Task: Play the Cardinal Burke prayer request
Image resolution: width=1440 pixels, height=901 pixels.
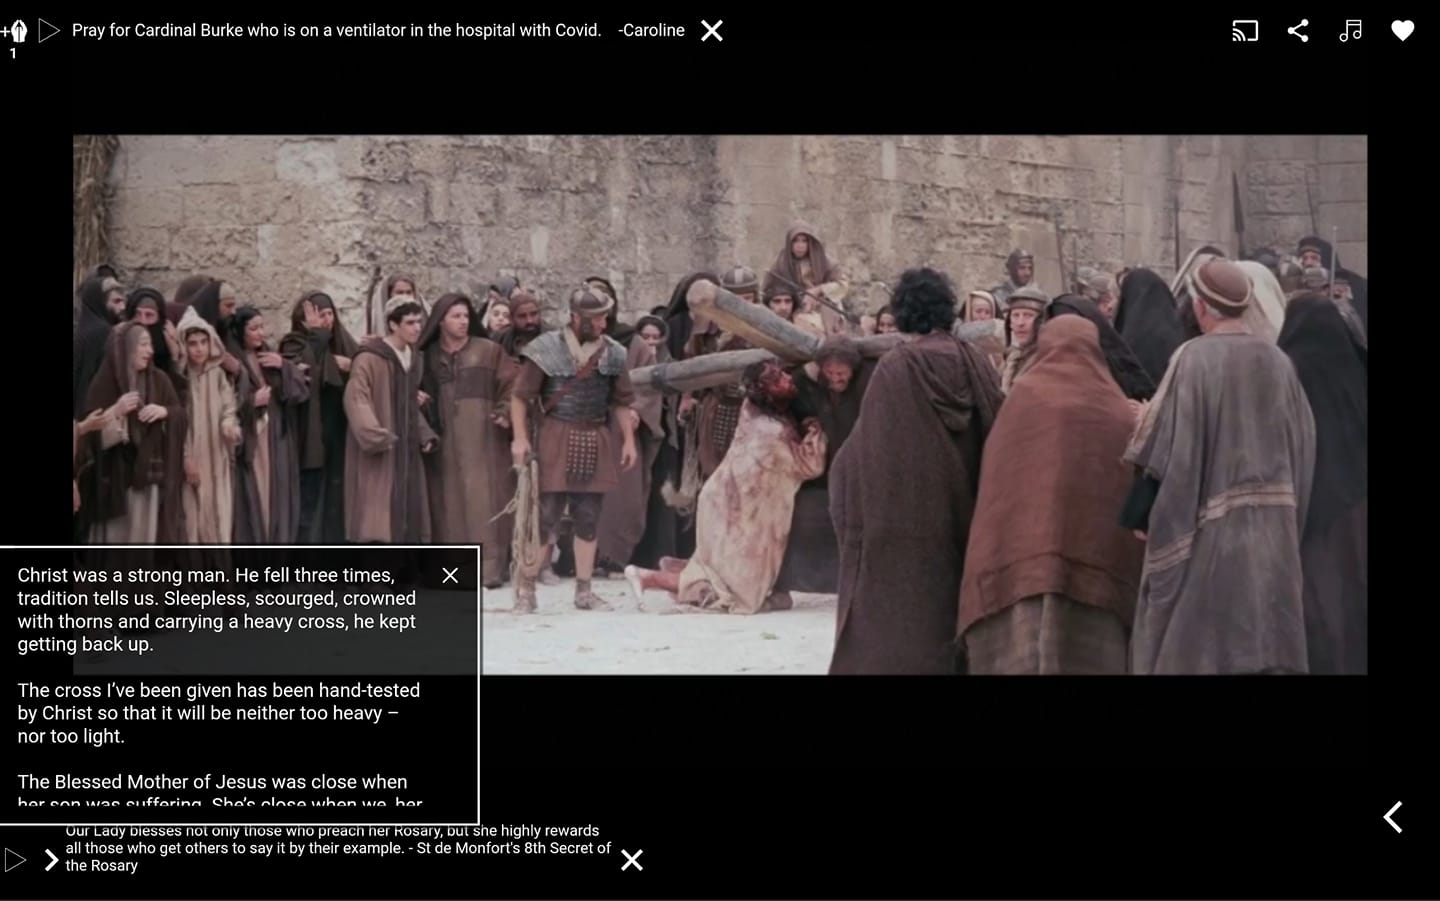Action: (49, 31)
